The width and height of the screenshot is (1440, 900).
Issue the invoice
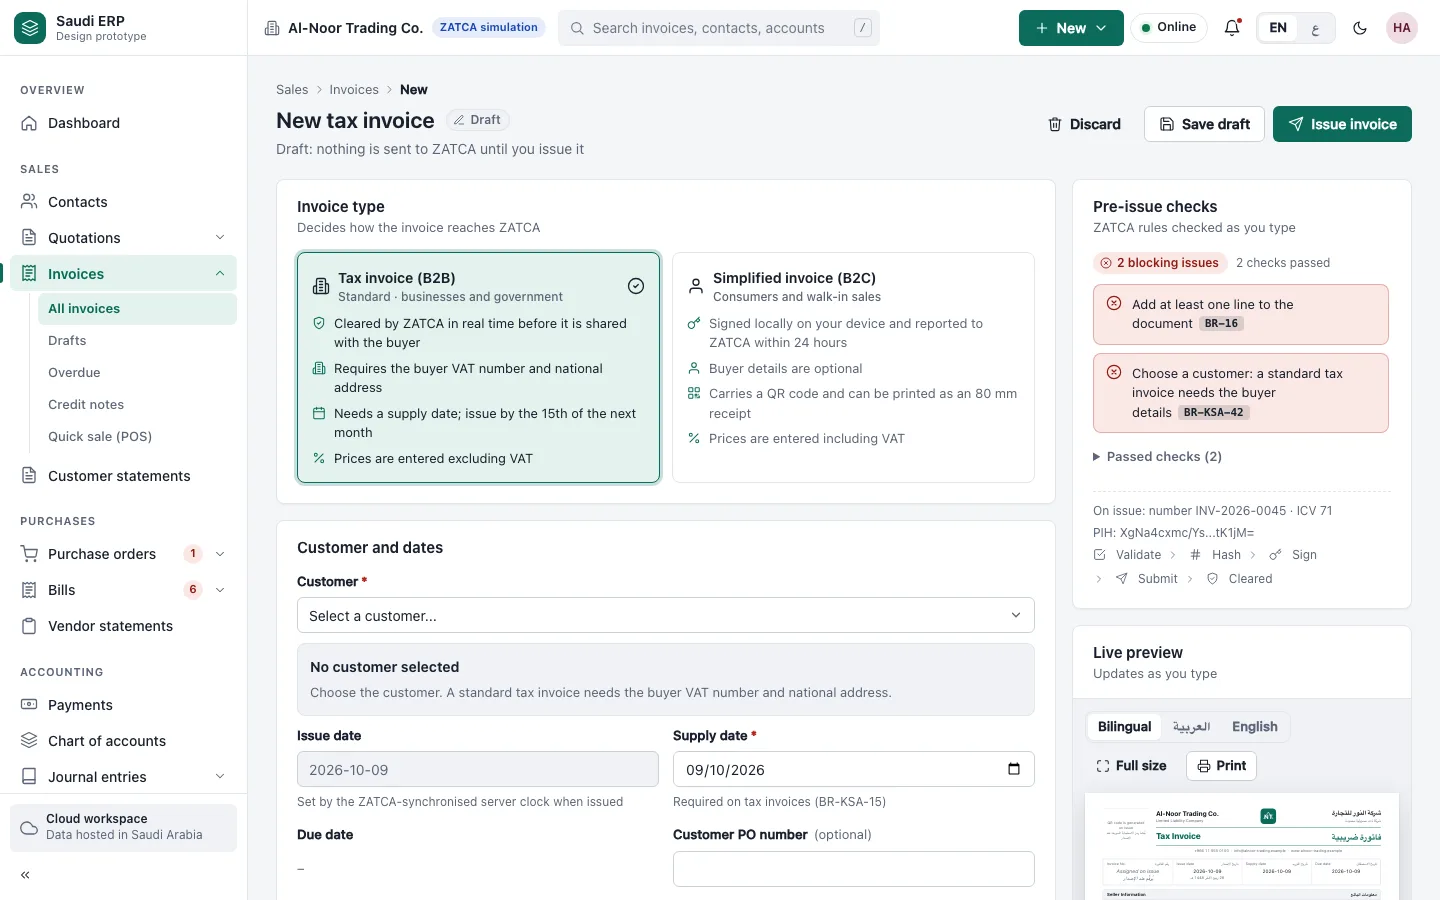pyautogui.click(x=1342, y=124)
